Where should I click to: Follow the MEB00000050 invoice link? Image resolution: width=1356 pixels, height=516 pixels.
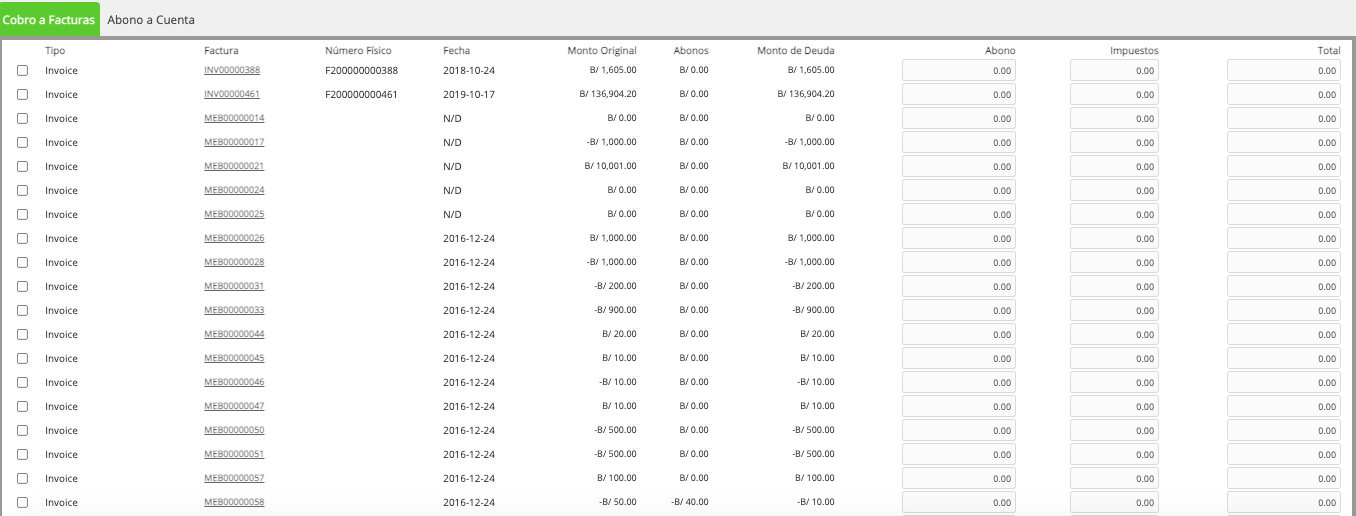point(234,430)
